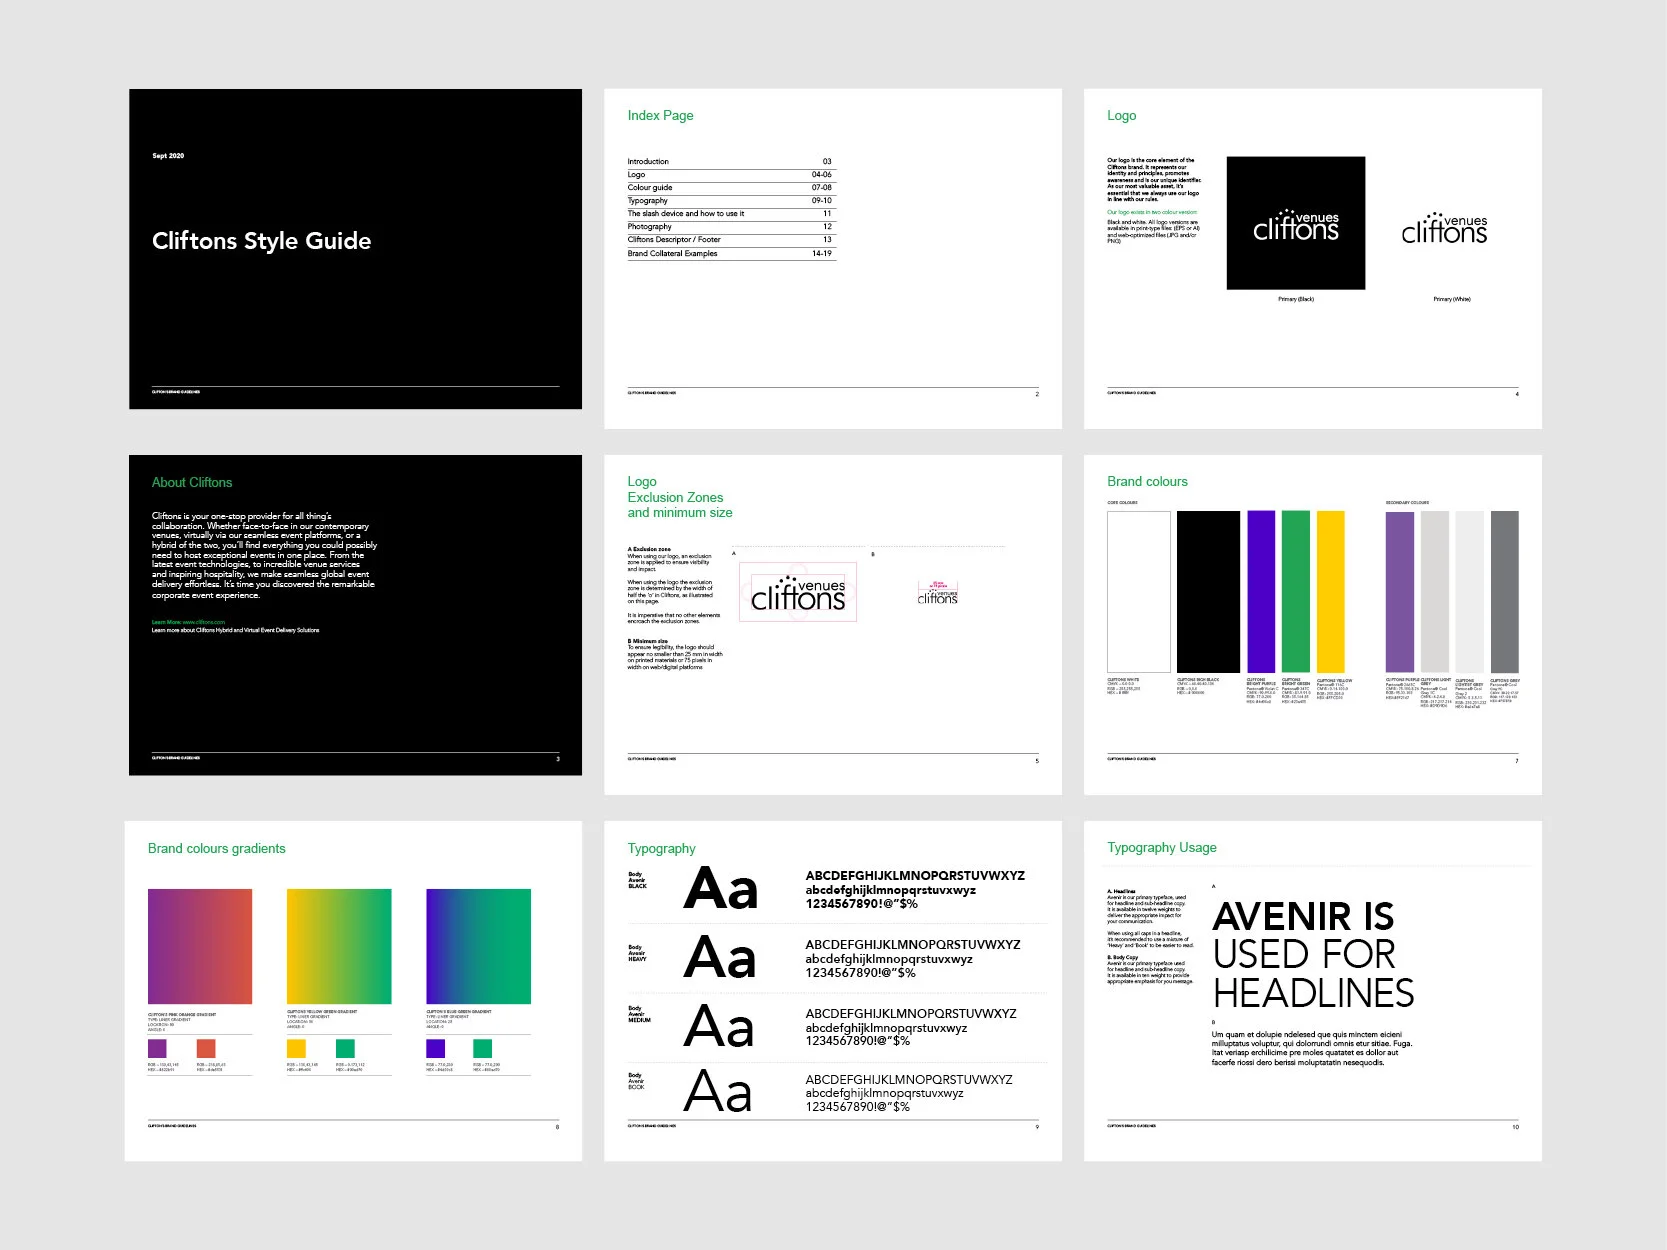
Task: Pick the Cliftons Bright Purple colour bar
Action: pyautogui.click(x=1261, y=592)
